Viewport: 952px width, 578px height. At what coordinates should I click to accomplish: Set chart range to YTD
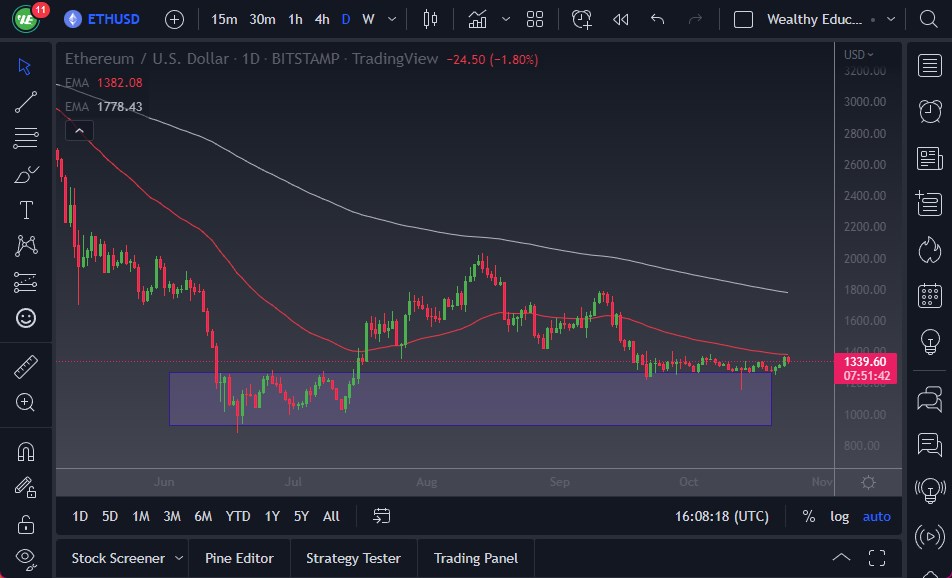click(237, 516)
